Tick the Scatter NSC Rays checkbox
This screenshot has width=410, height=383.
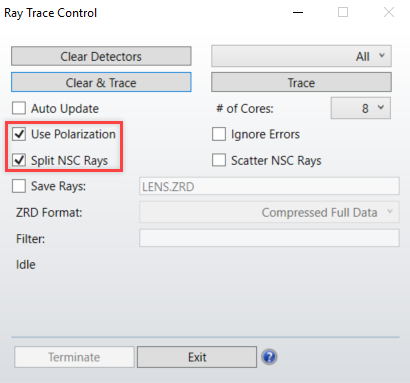coord(219,160)
